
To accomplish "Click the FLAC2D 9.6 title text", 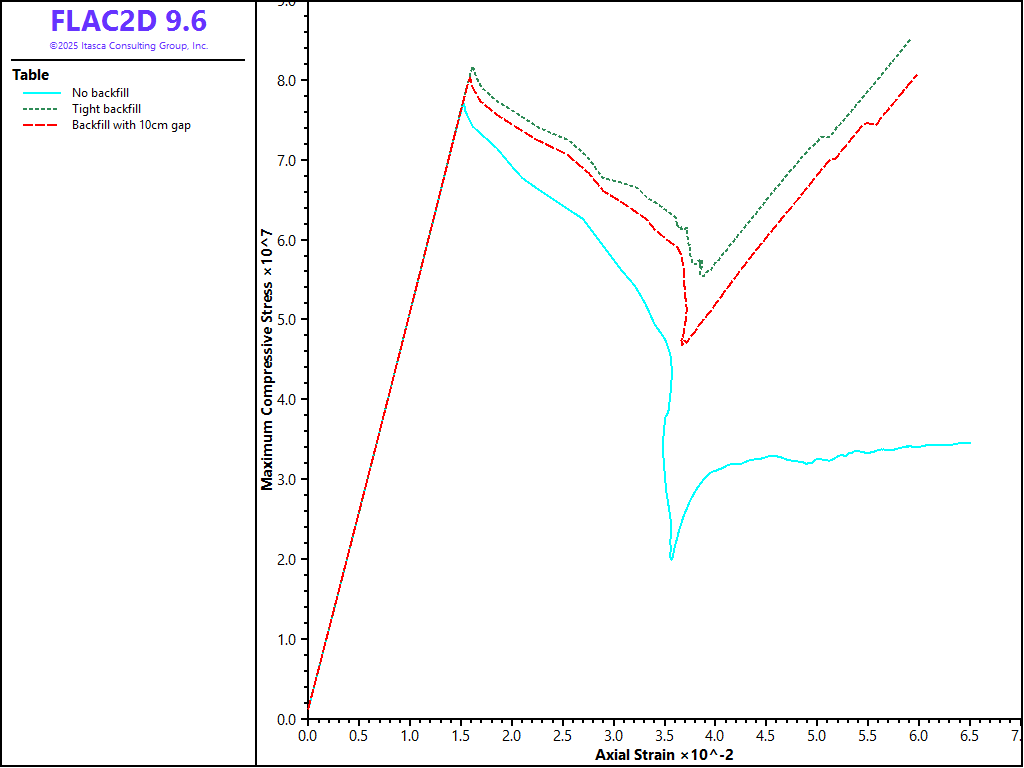I will point(128,22).
